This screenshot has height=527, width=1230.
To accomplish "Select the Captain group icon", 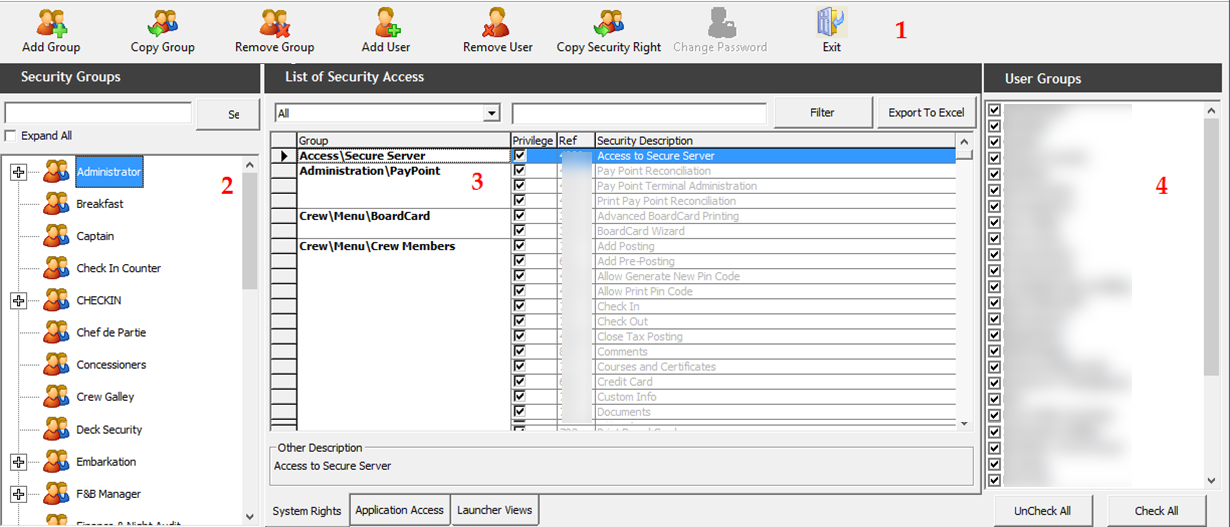I will coord(56,236).
